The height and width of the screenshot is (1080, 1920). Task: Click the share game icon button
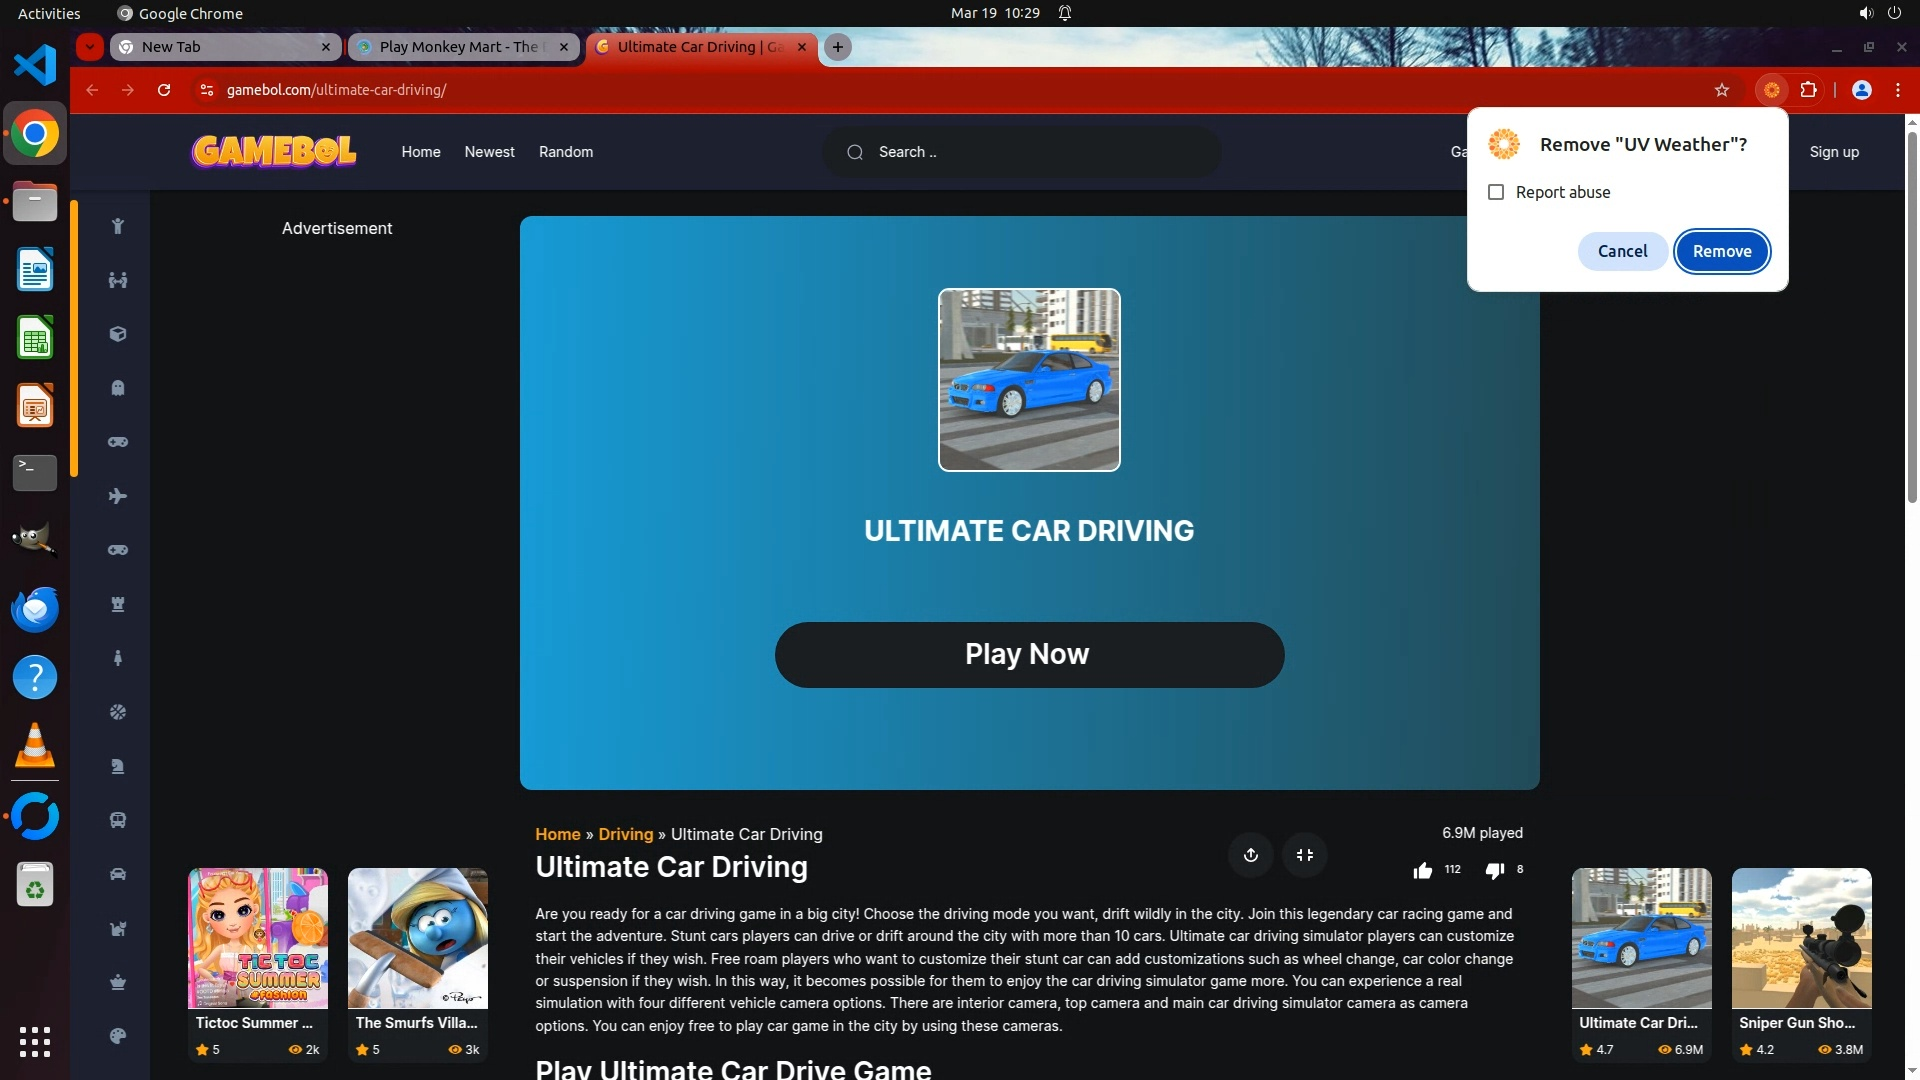(x=1250, y=855)
